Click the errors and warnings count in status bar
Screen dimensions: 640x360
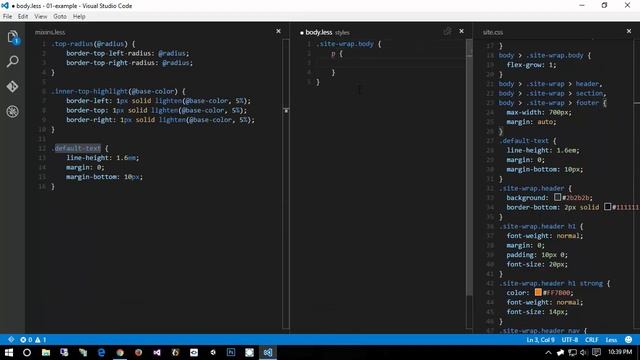(33, 340)
